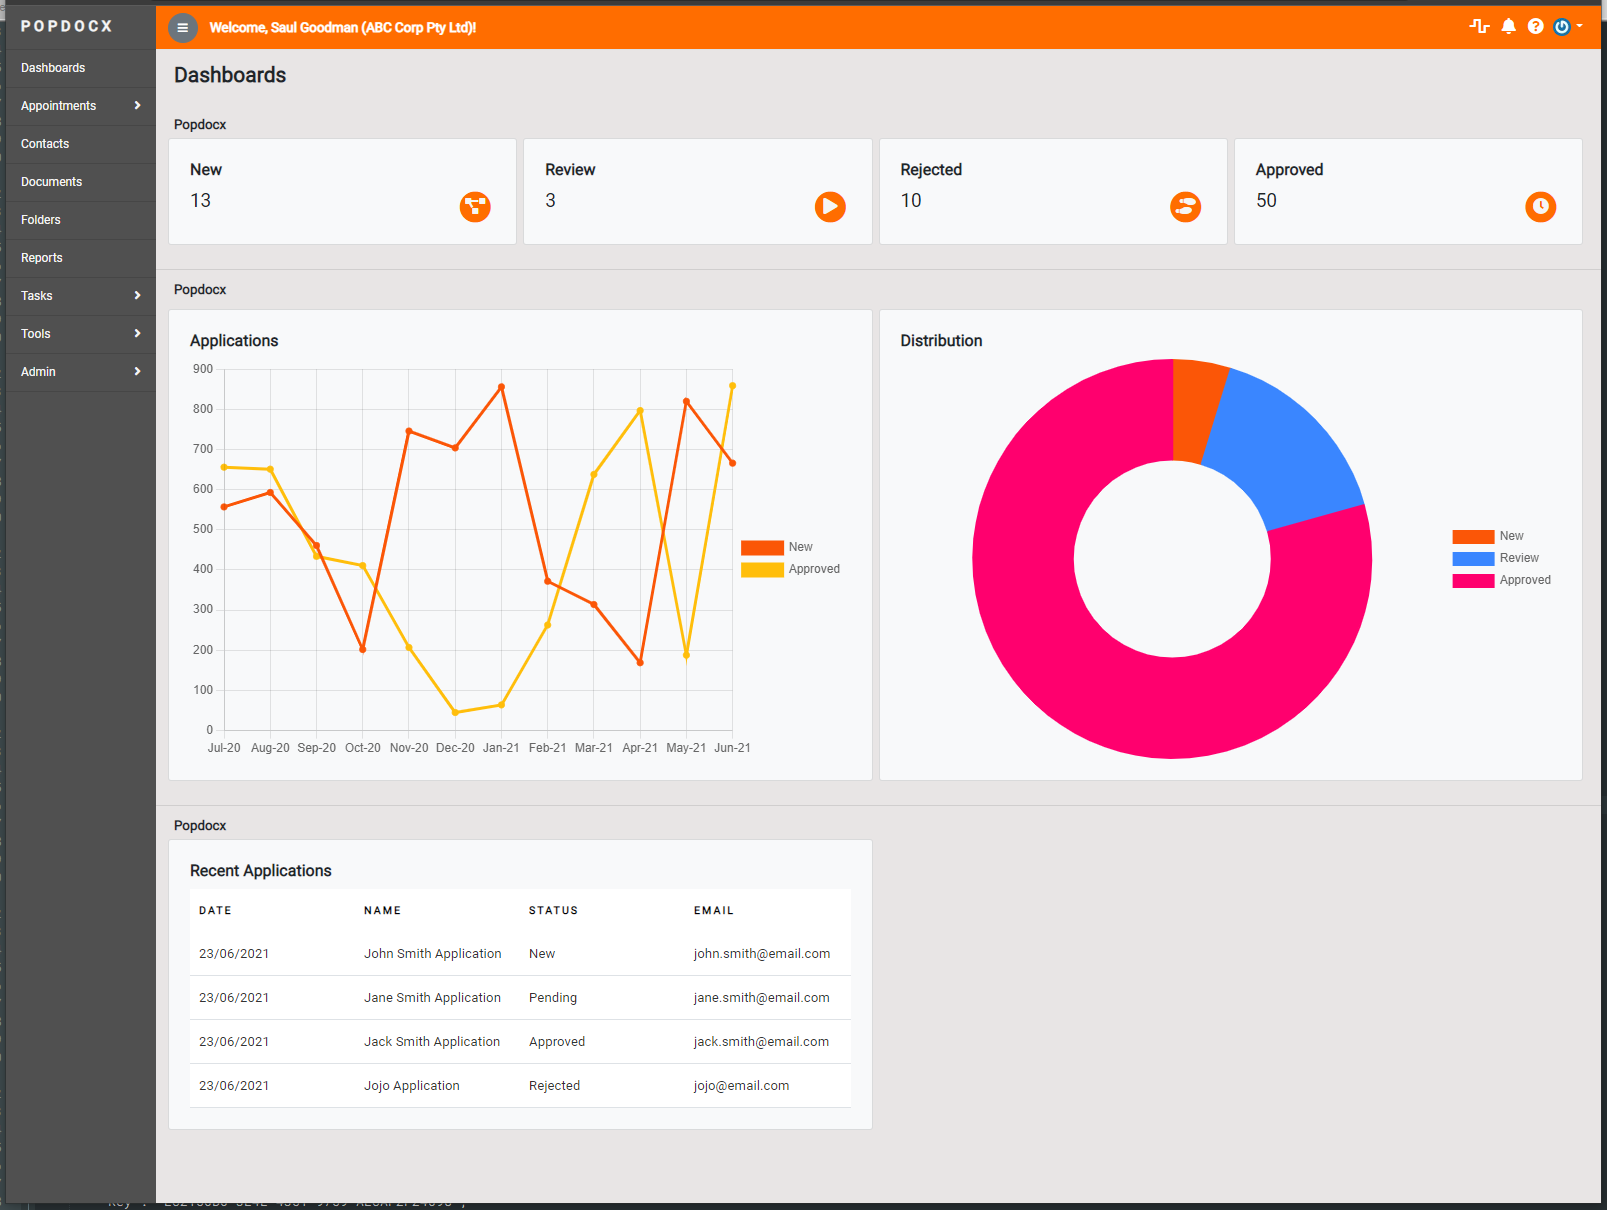Click the play icon on the Review card
Image resolution: width=1607 pixels, height=1210 pixels.
[830, 207]
